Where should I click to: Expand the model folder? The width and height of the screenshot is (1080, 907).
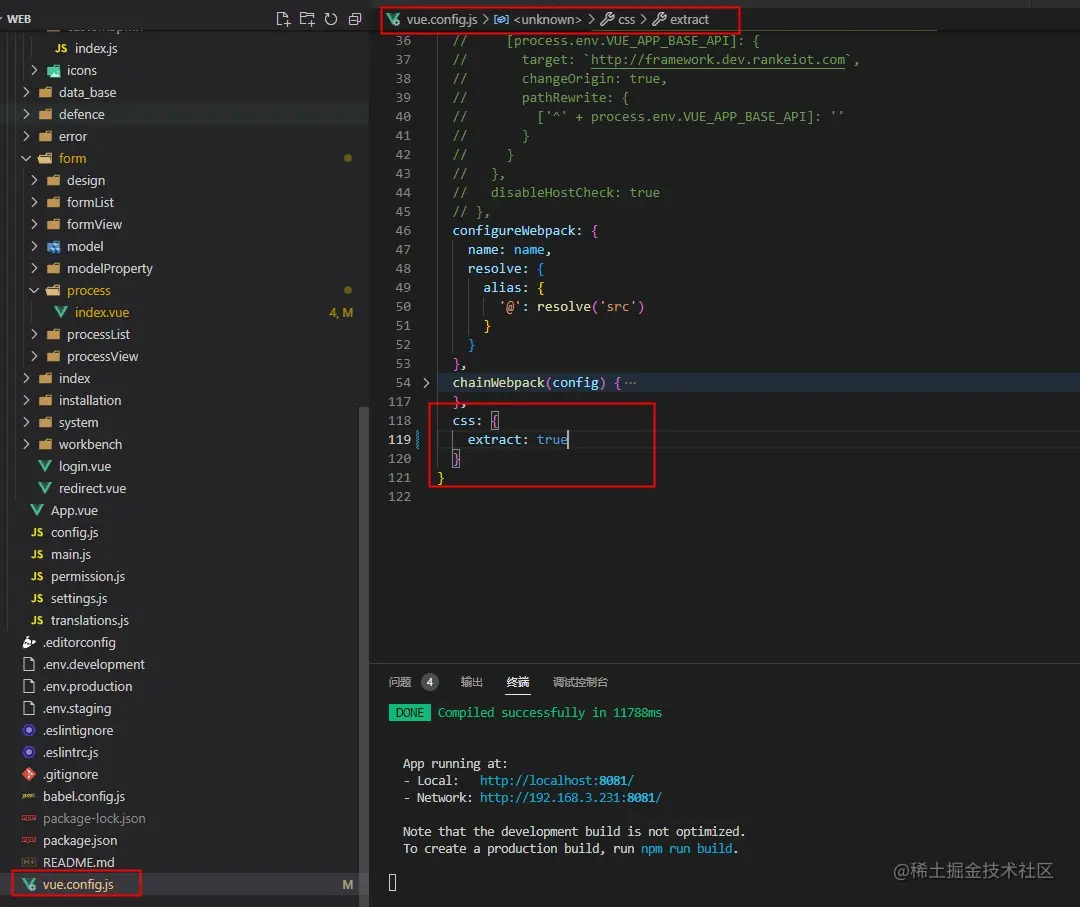tap(85, 247)
